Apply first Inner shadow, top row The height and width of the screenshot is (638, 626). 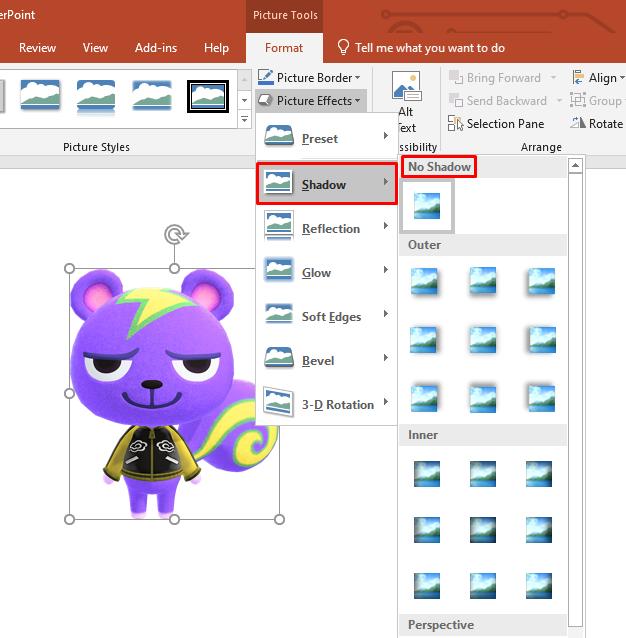point(427,474)
